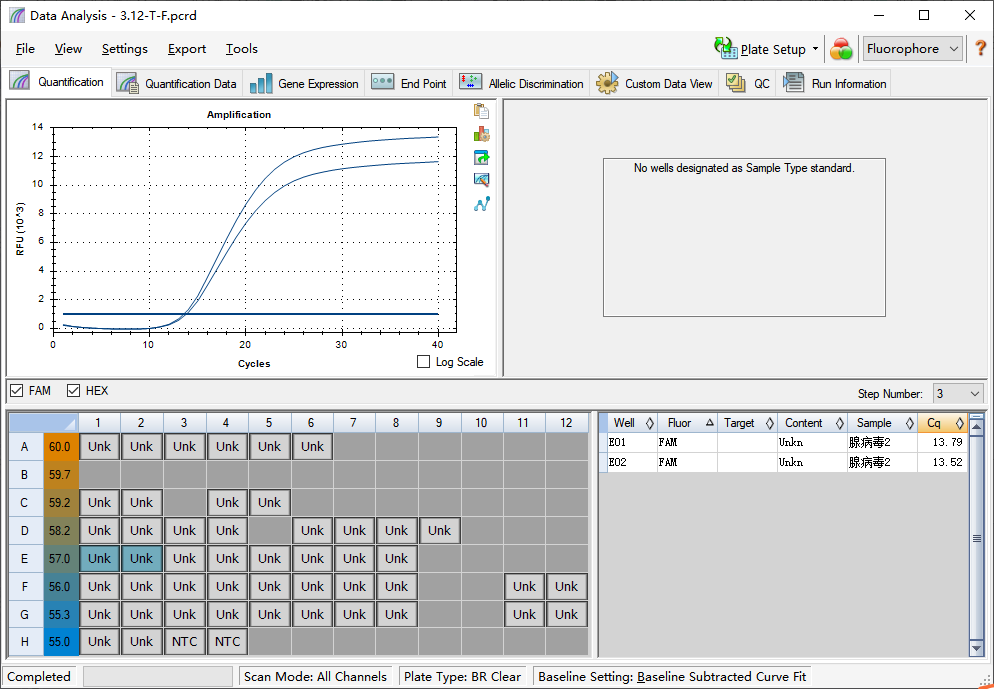Click the 58.2 temperature gradient cell
Screen dimensions: 994x689
pyautogui.click(x=61, y=531)
